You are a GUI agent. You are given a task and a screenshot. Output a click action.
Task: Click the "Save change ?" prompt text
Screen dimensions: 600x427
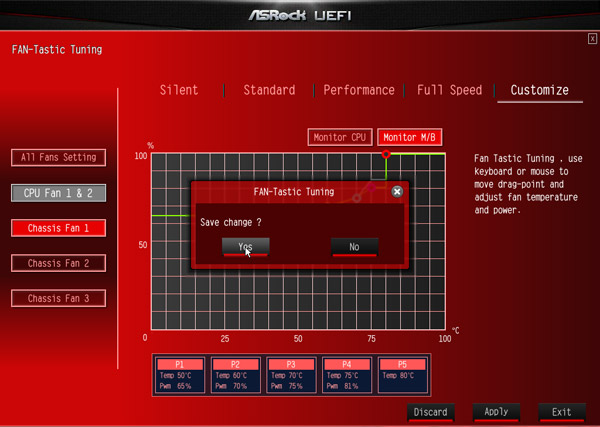click(231, 223)
